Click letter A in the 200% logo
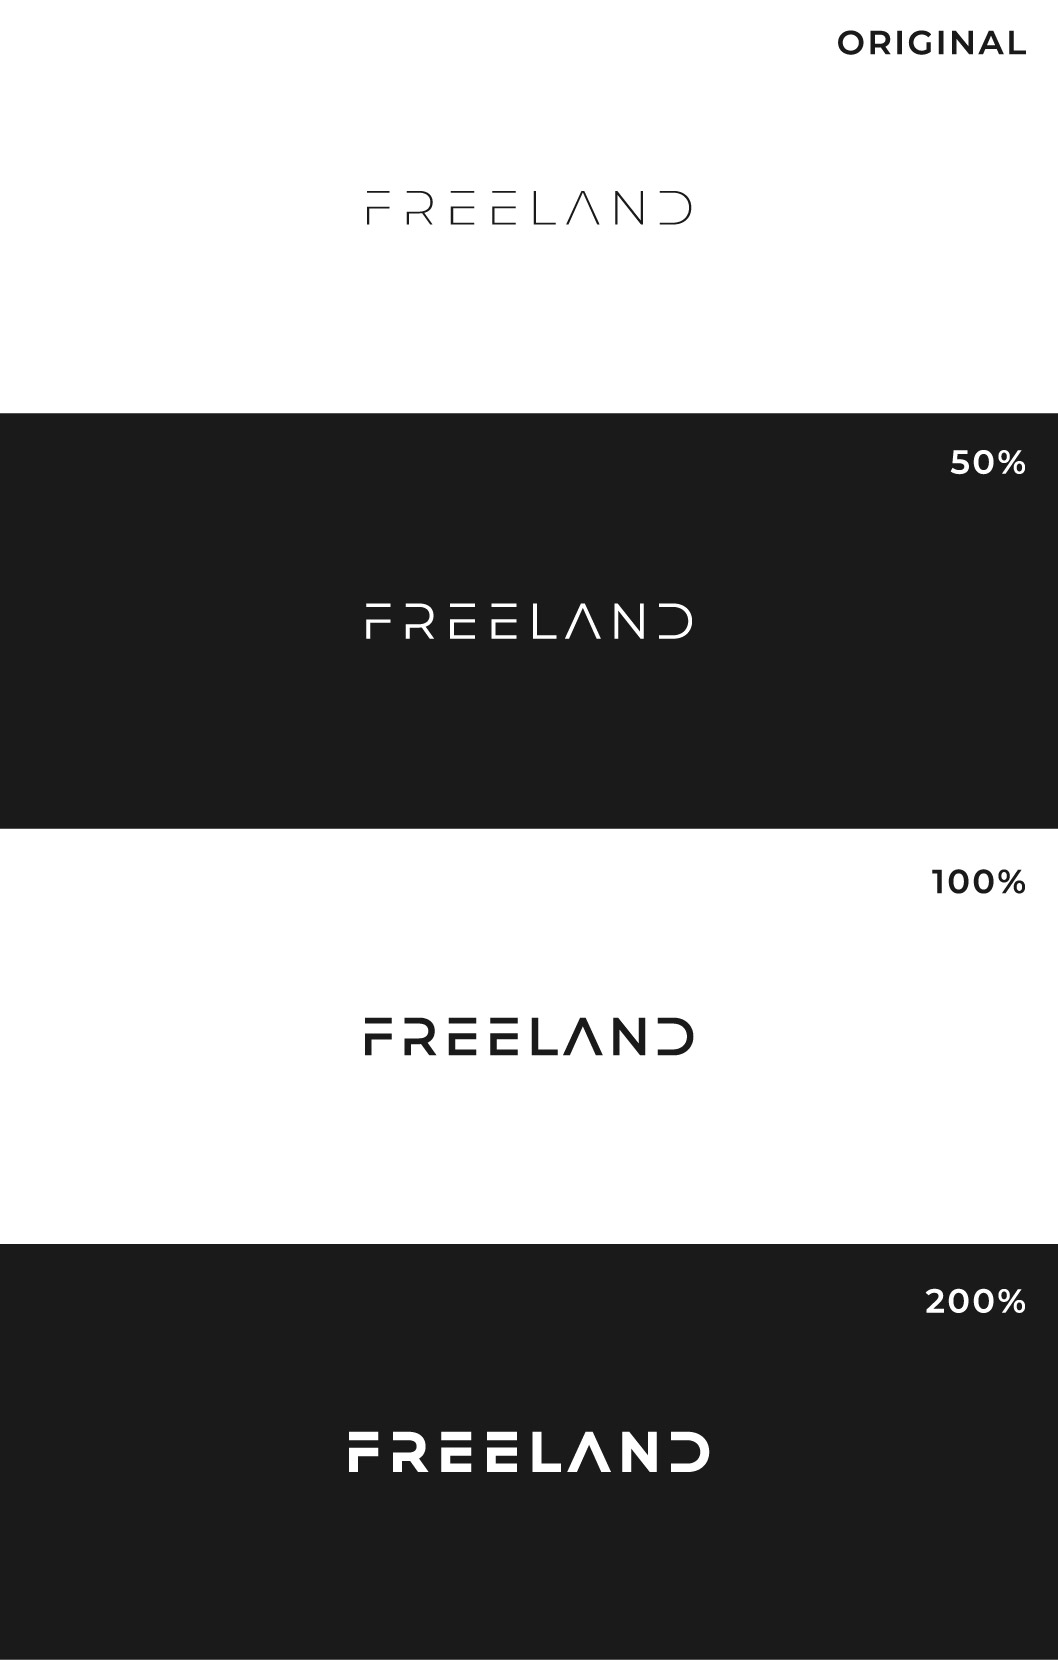Screen dimensions: 1058x1660 (589, 1453)
